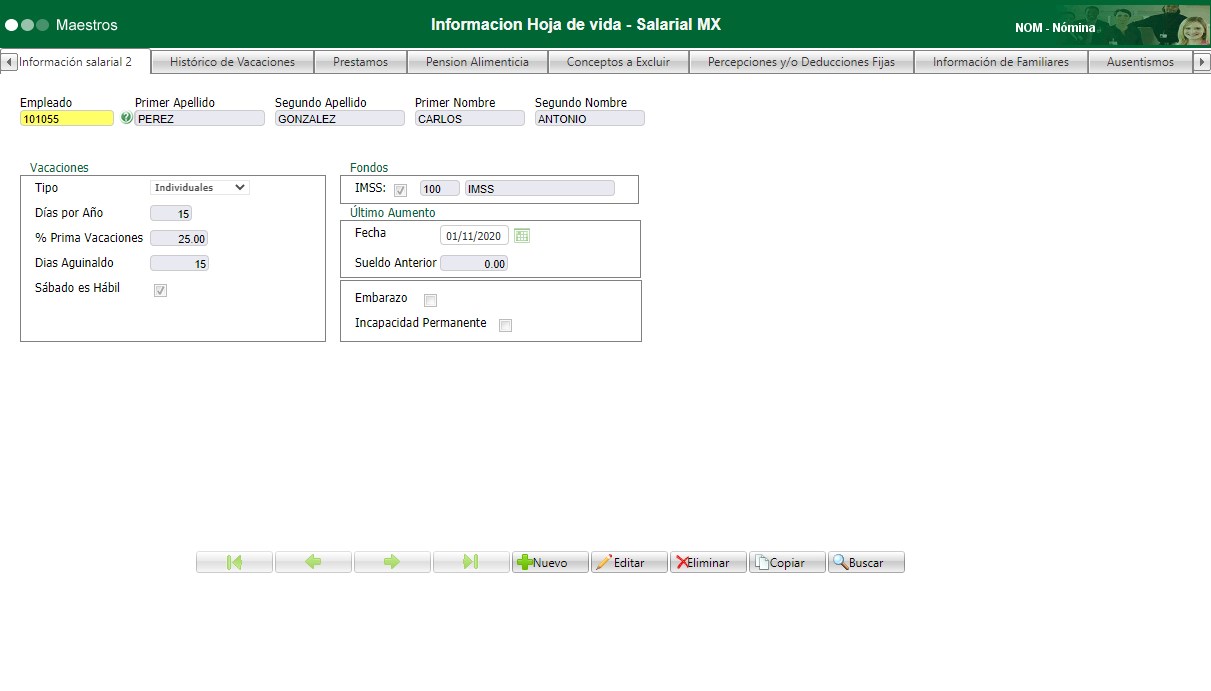Image resolution: width=1211 pixels, height=691 pixels.
Task: Open Percepciones y/o Deducciones Fijas tab
Action: pos(801,62)
